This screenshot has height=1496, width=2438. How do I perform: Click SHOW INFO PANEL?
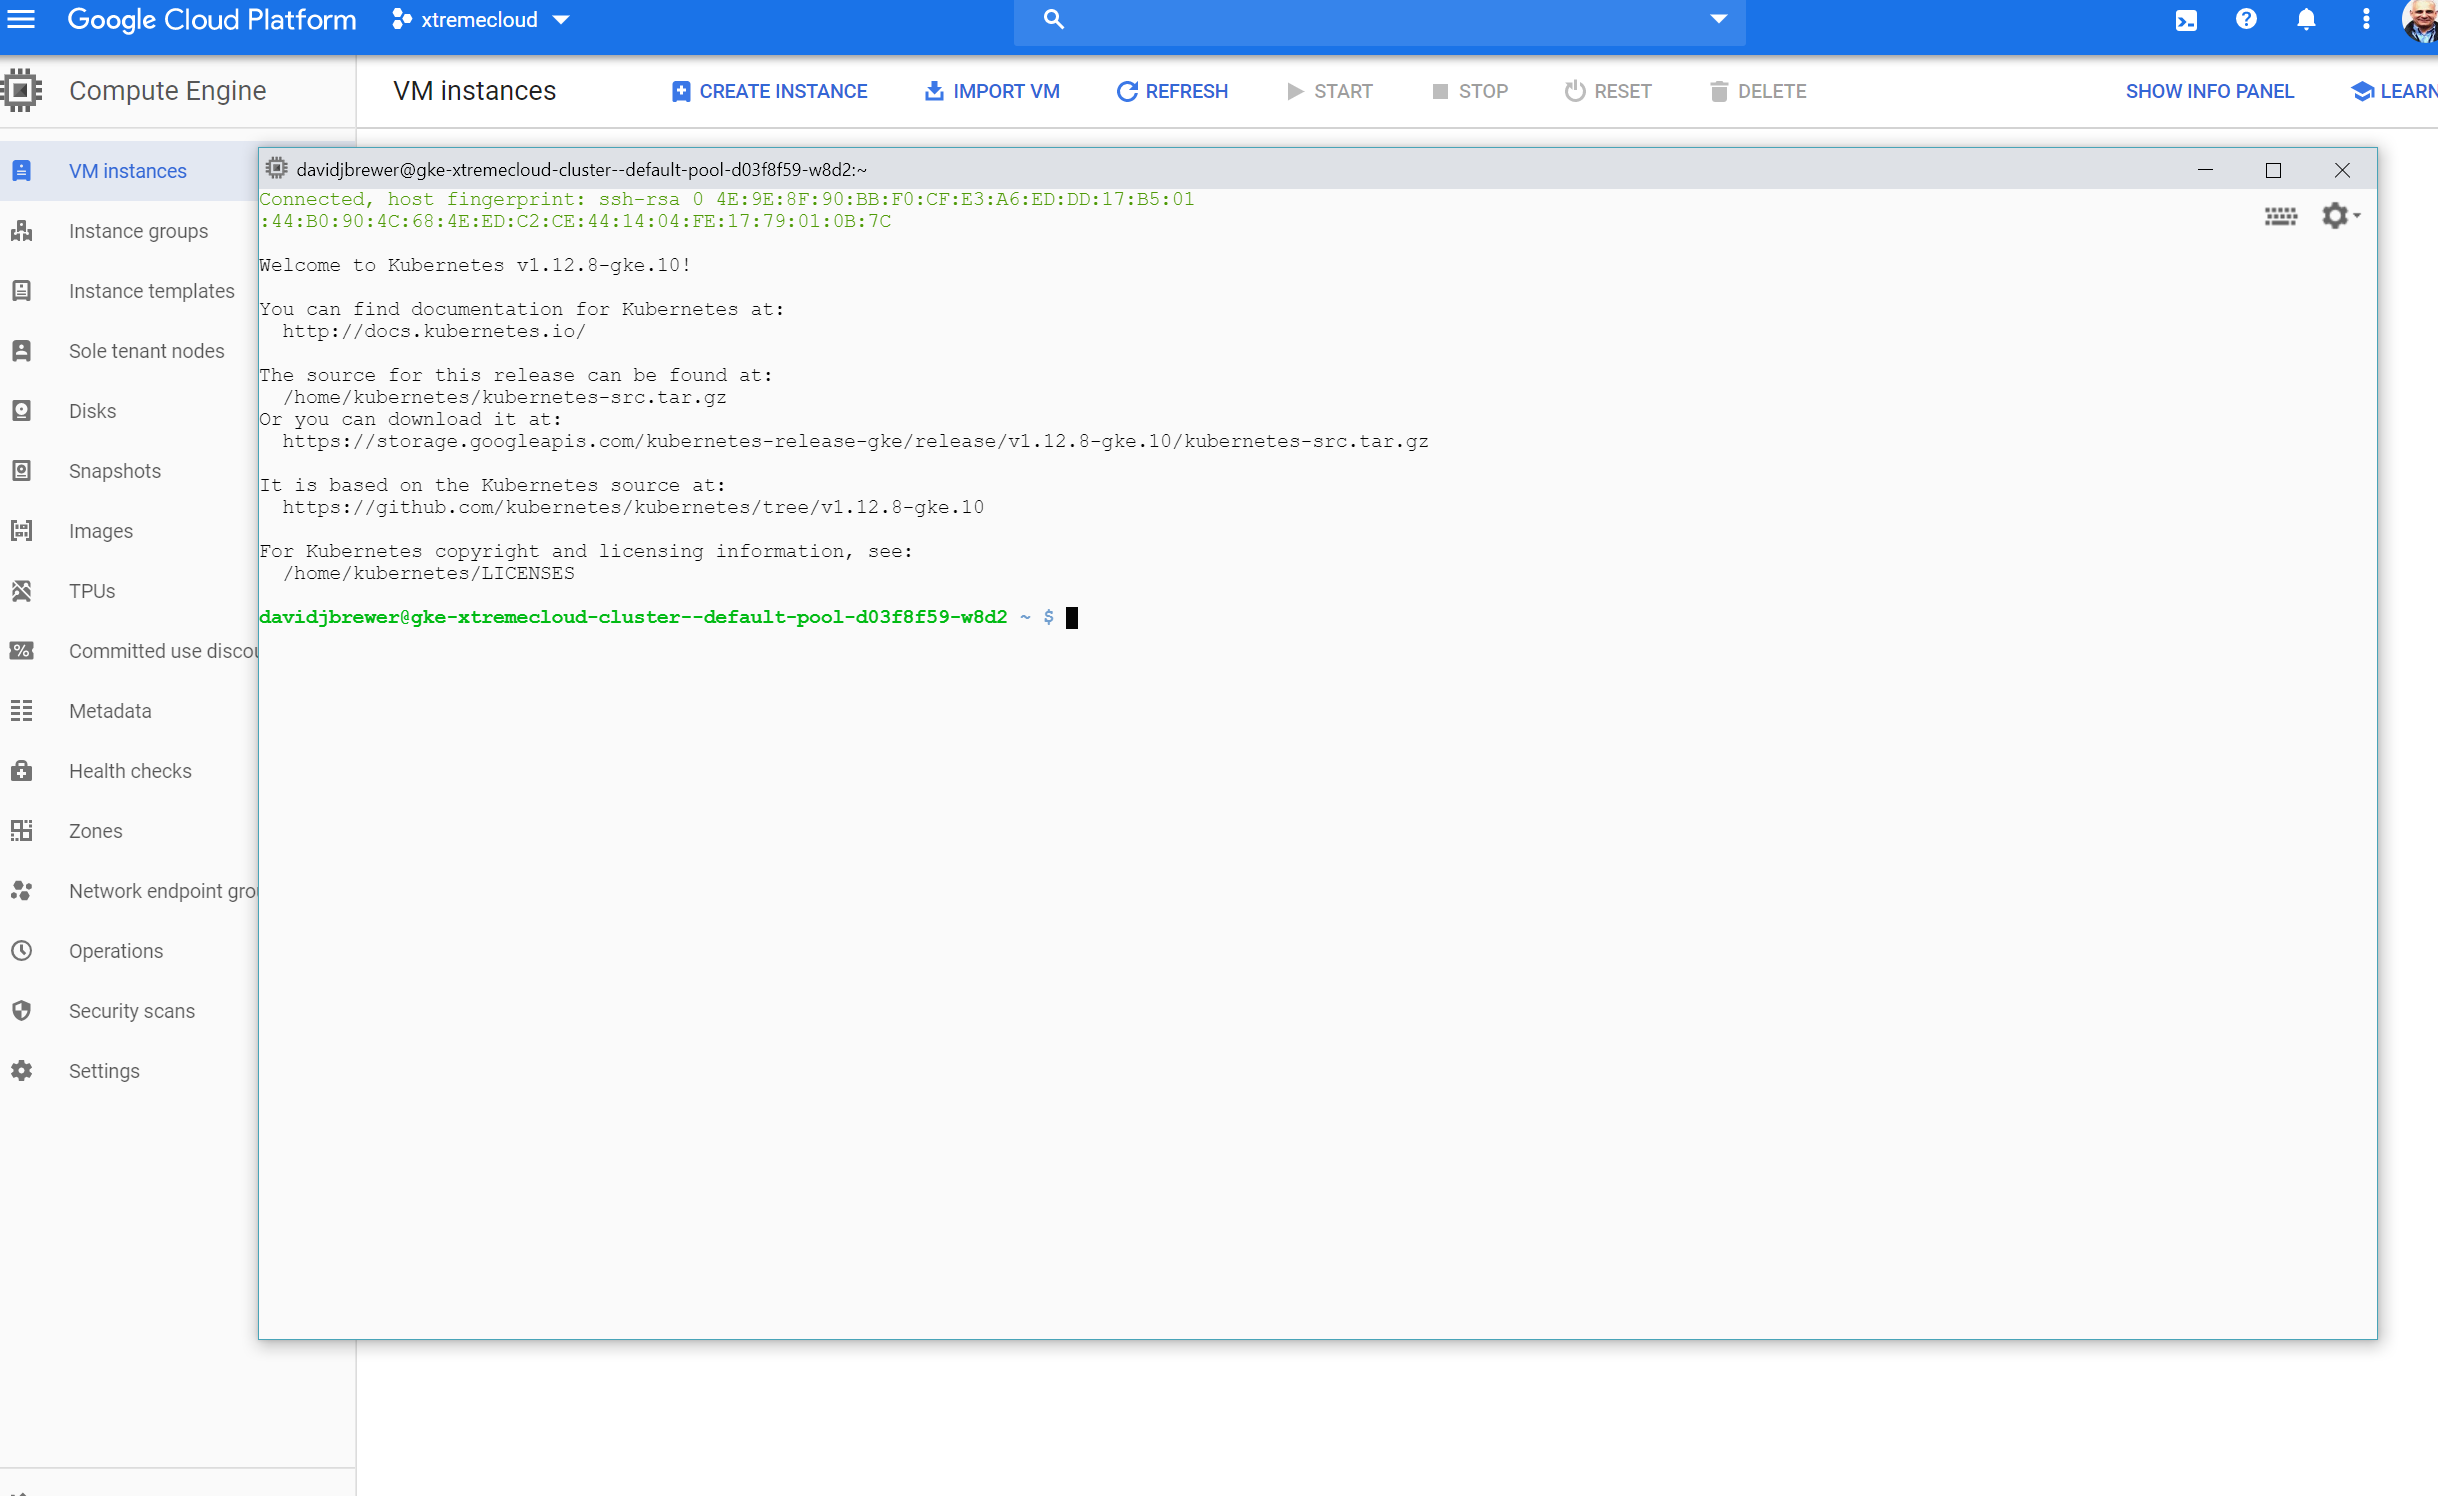(2210, 91)
